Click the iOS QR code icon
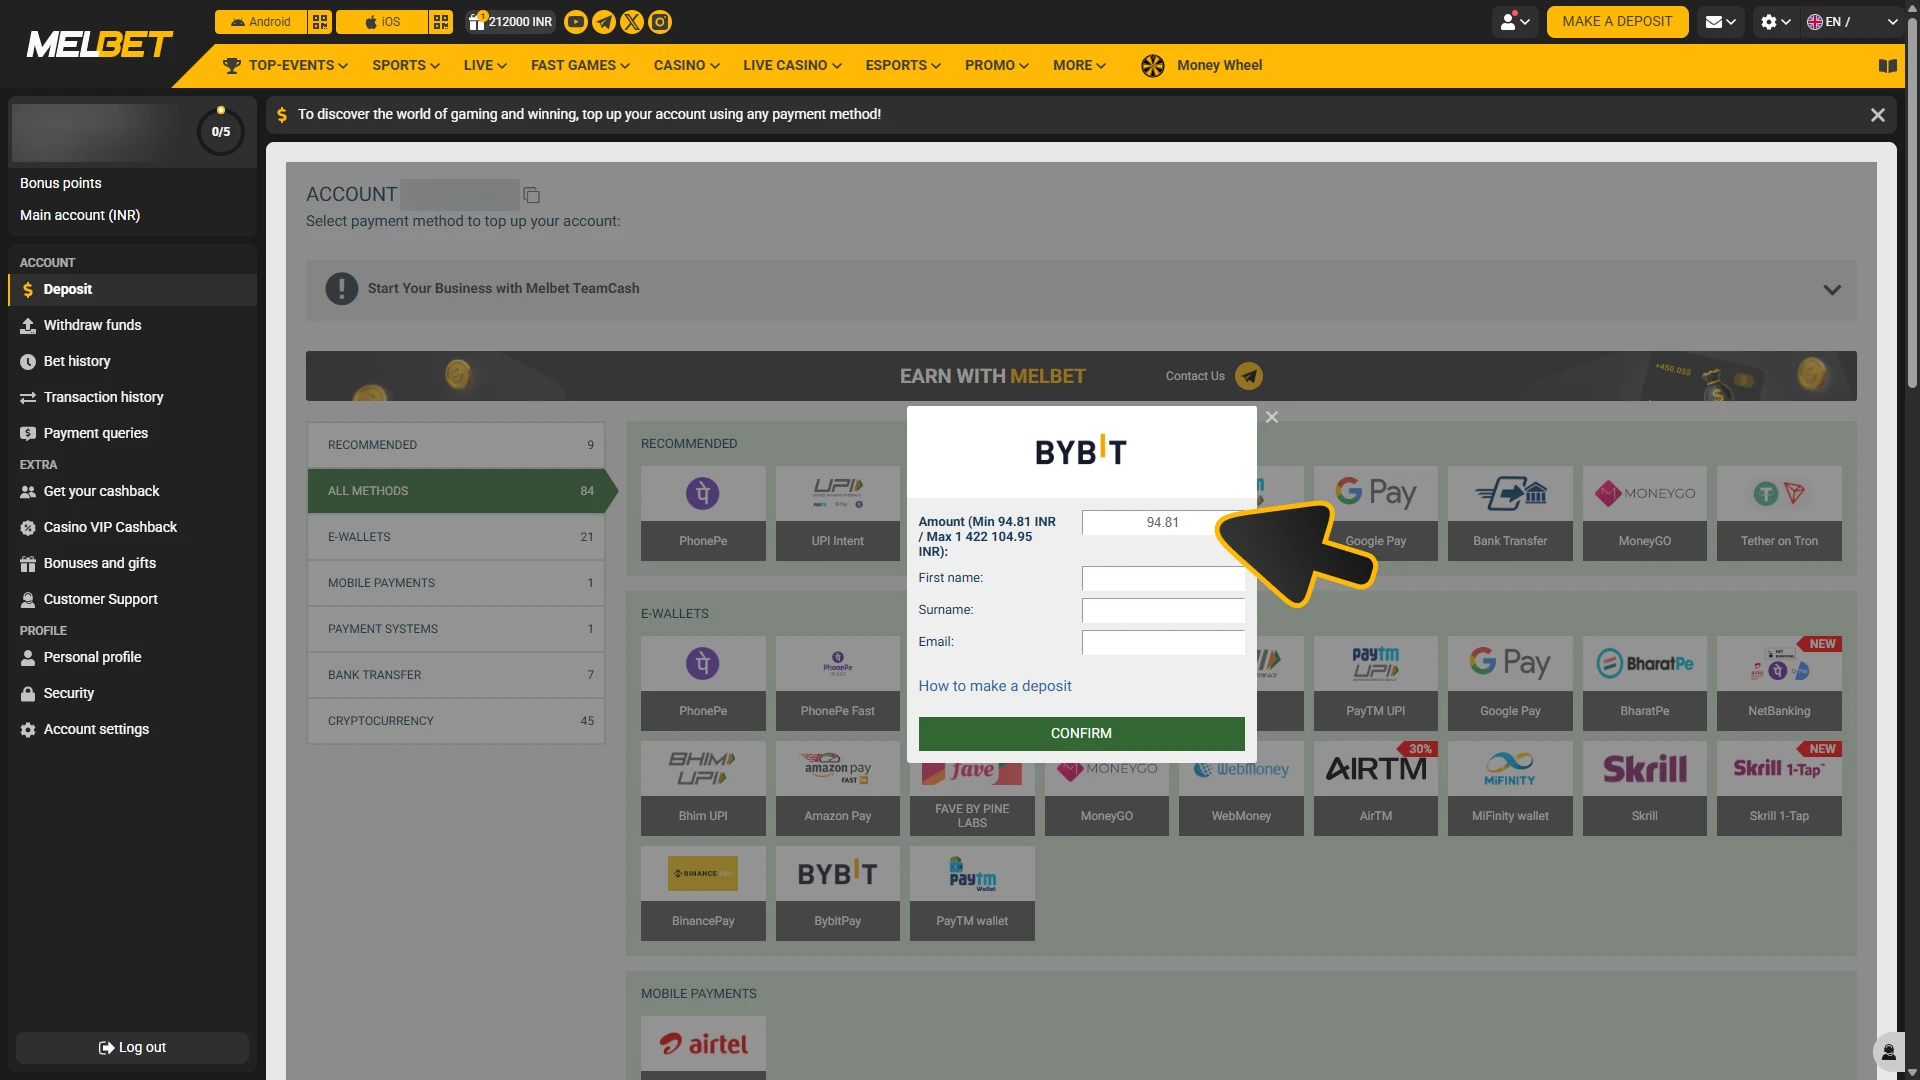Screen dimensions: 1920x1080 pyautogui.click(x=441, y=22)
